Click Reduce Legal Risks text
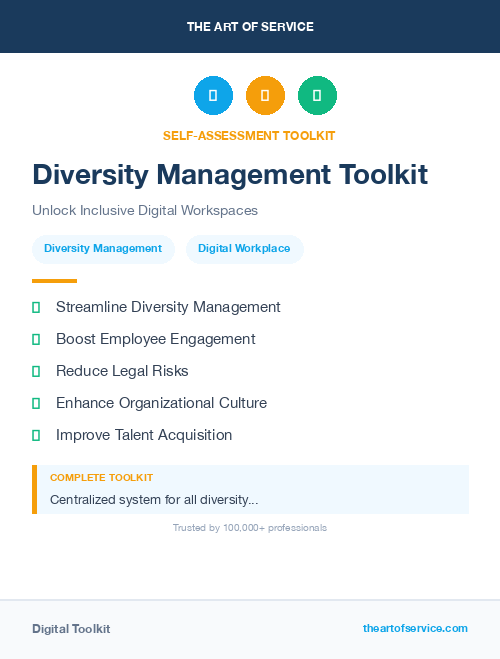500x659 pixels. tap(122, 371)
